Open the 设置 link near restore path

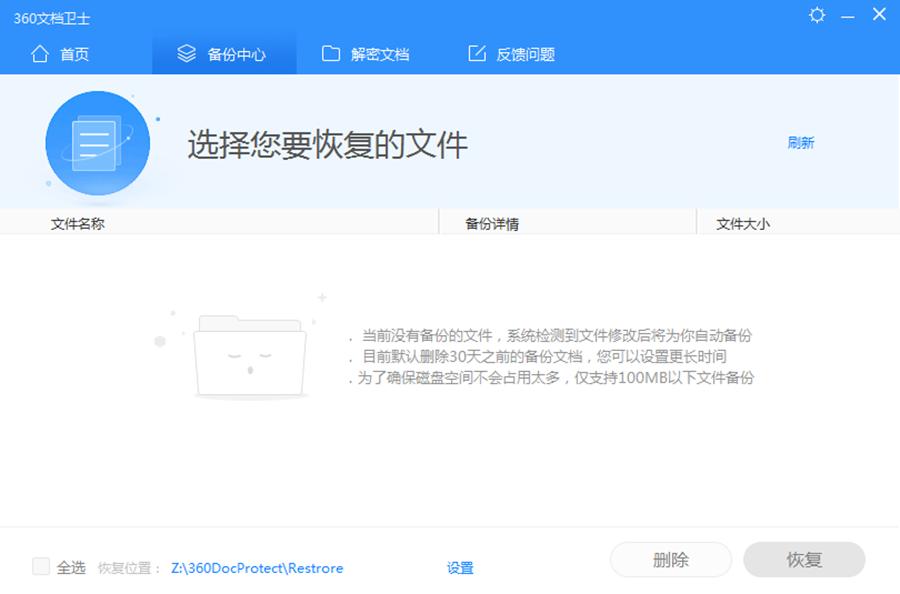click(460, 568)
